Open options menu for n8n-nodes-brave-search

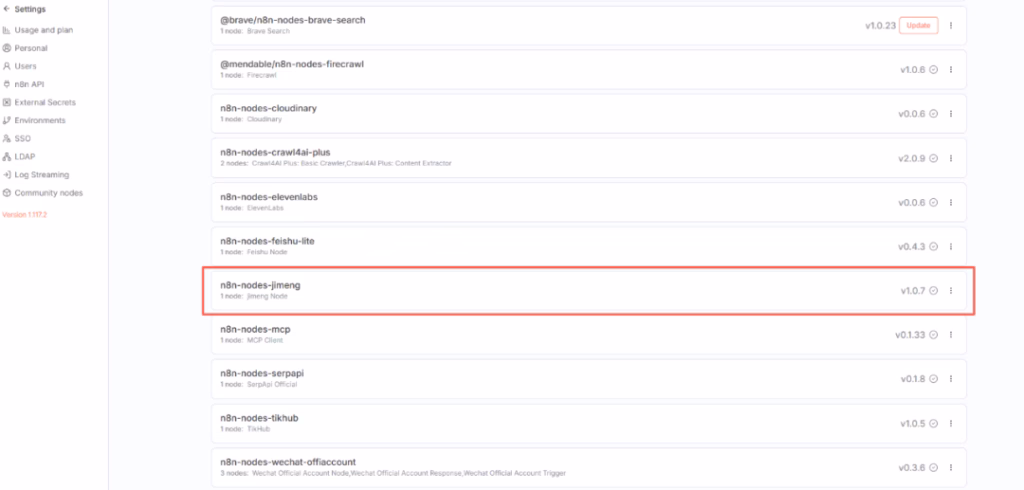(x=950, y=26)
